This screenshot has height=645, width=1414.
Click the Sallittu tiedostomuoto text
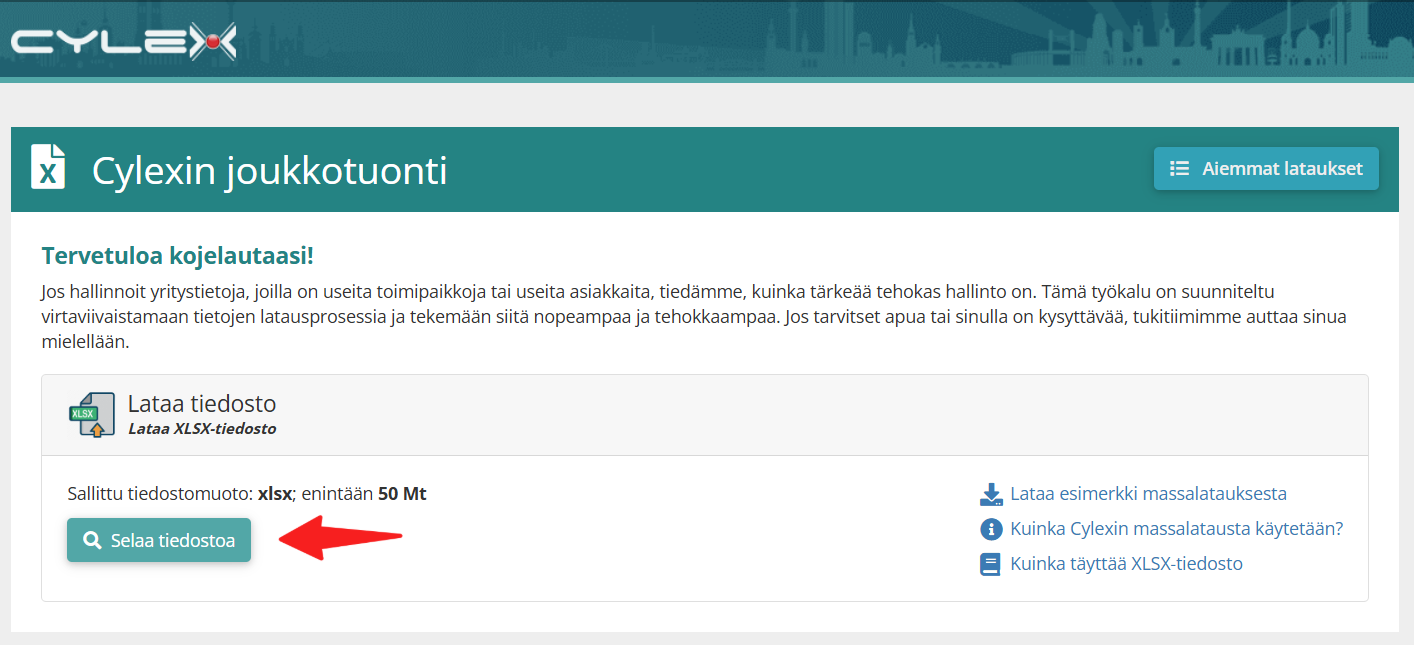247,494
